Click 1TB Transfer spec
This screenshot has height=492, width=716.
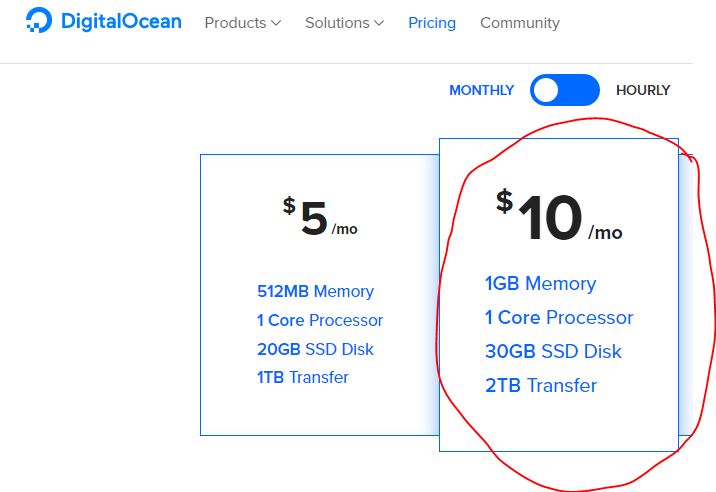(x=303, y=377)
